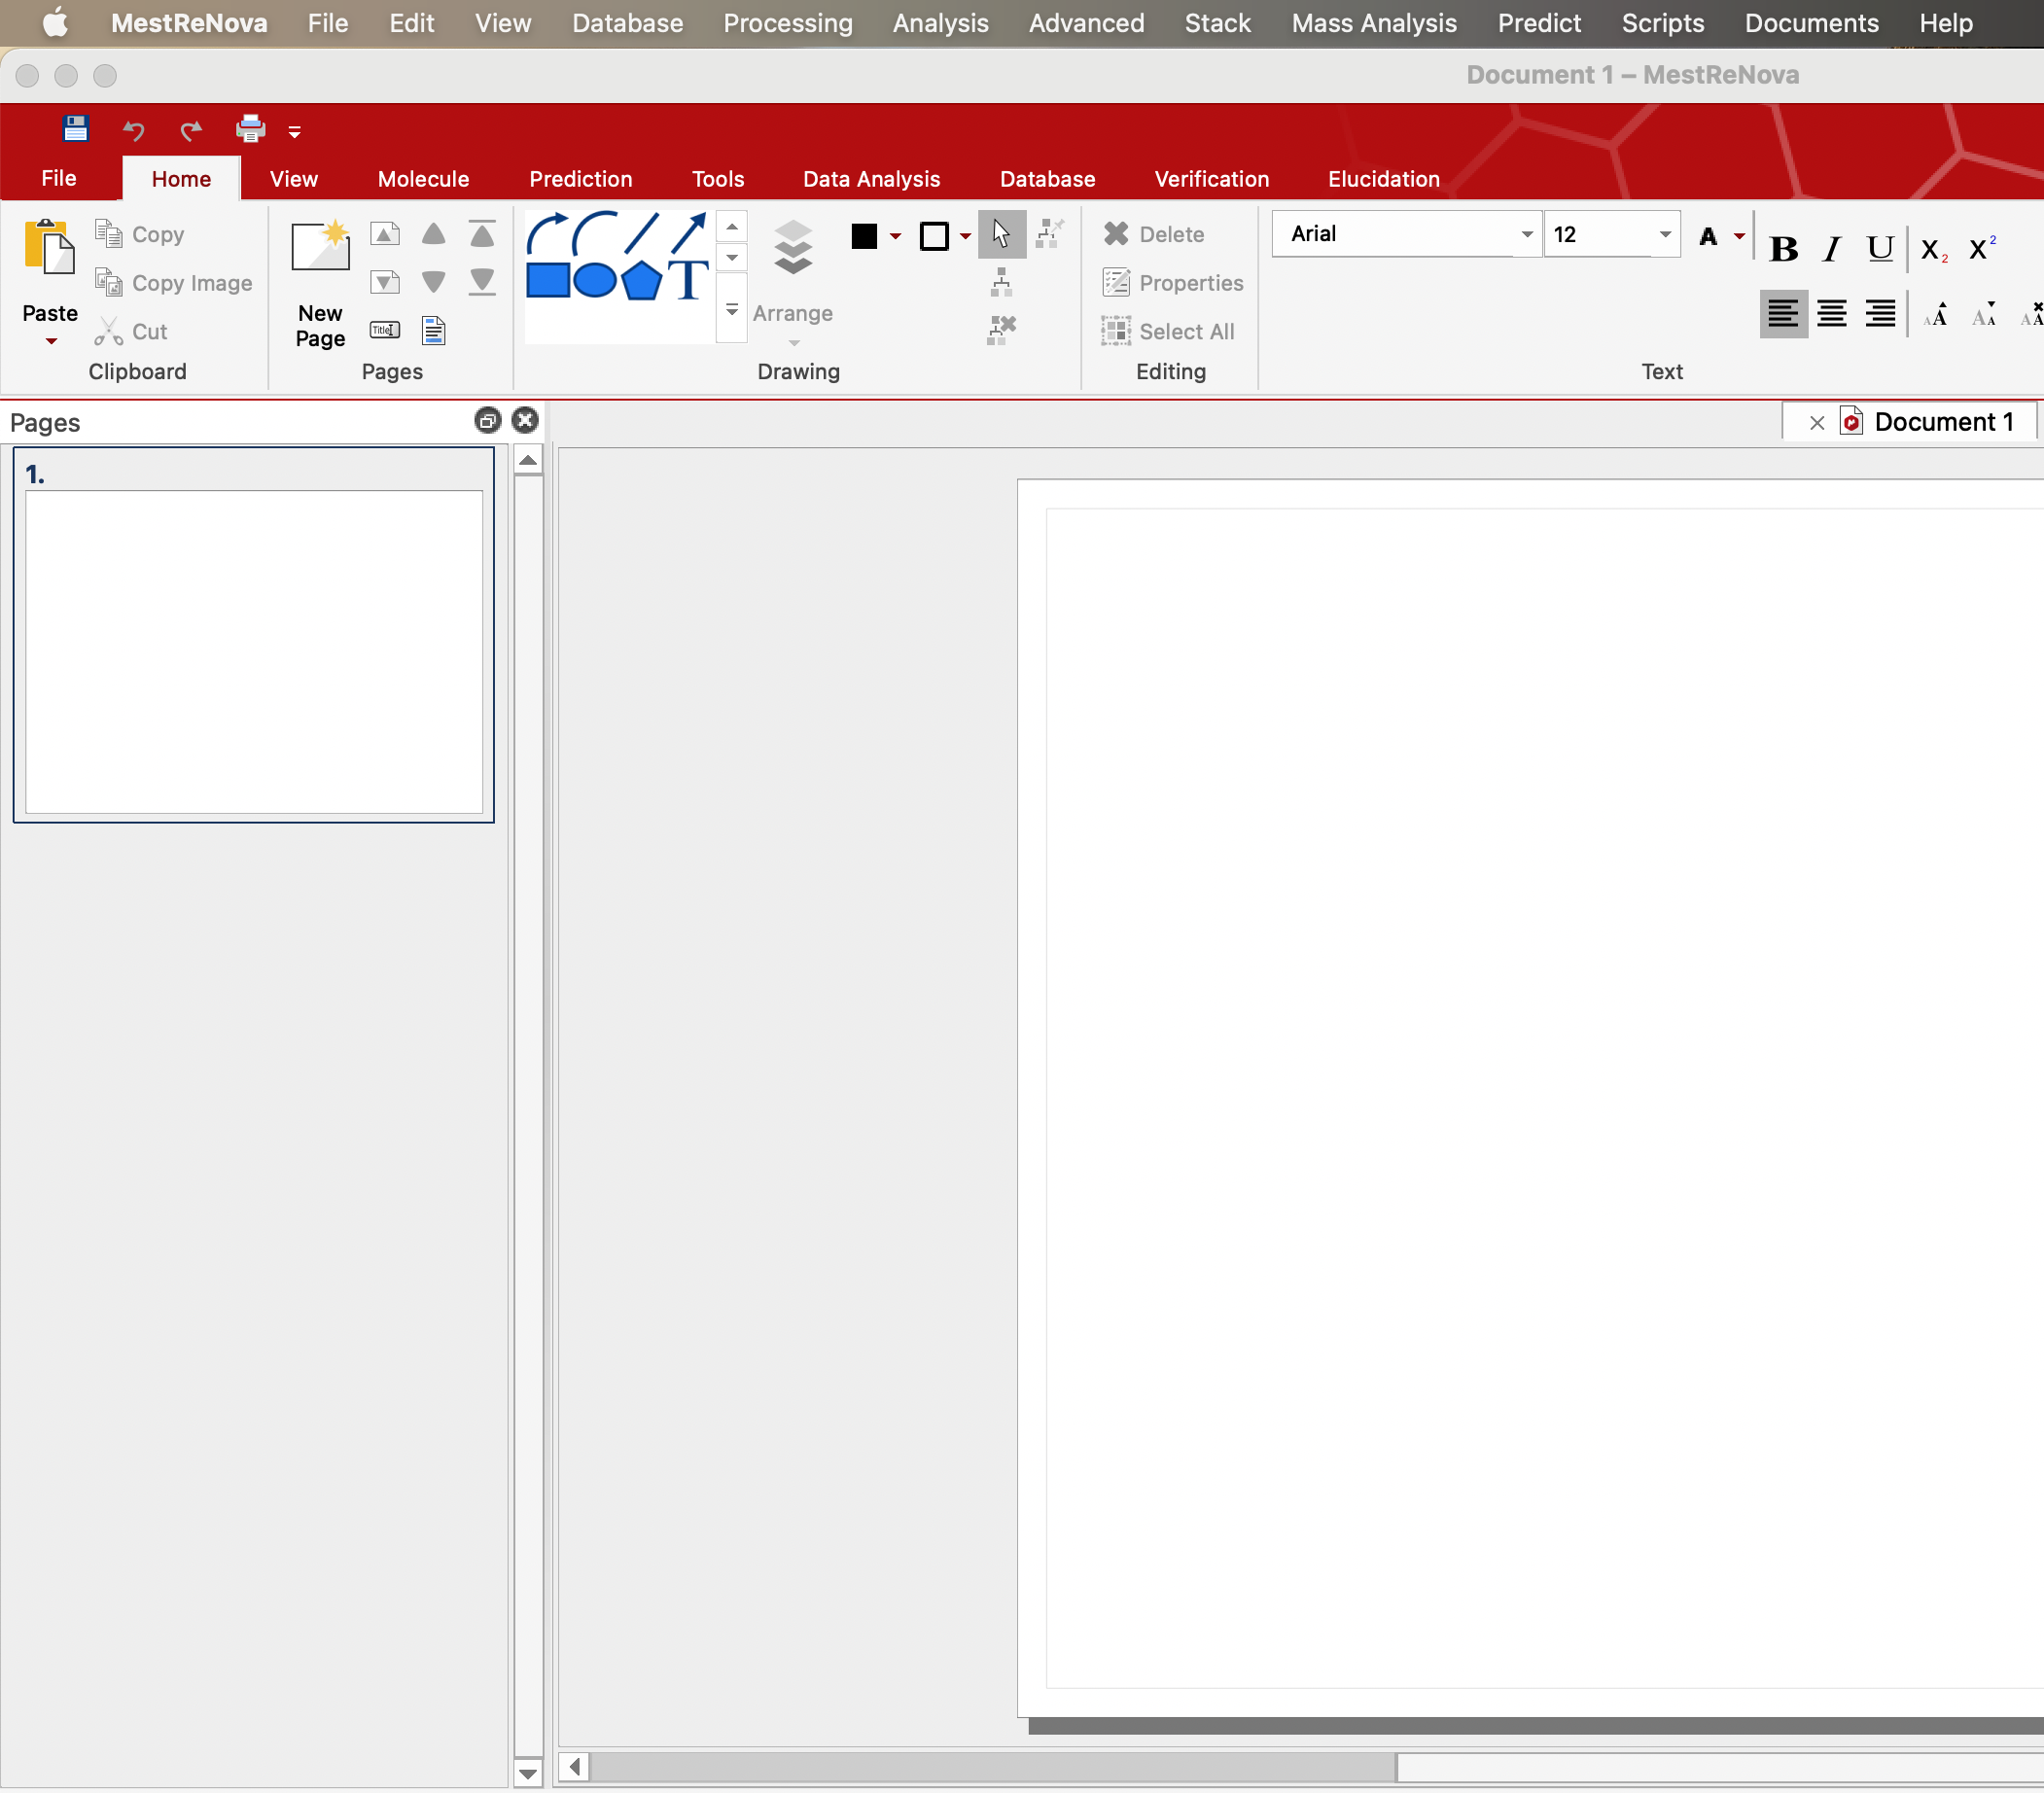Set text alignment to left

pos(1784,314)
